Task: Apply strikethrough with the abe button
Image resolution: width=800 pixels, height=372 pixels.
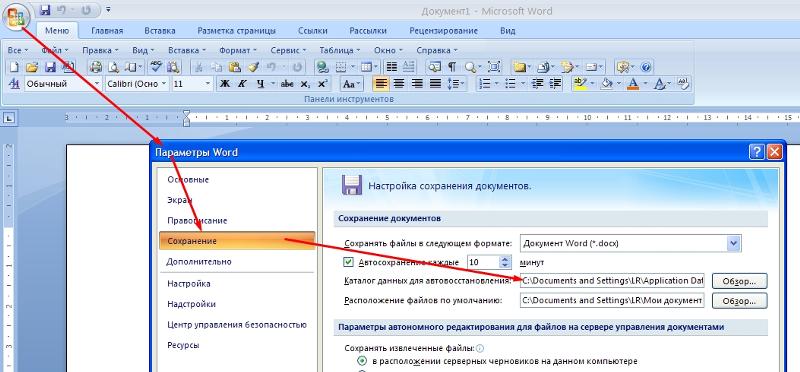Action: click(287, 84)
